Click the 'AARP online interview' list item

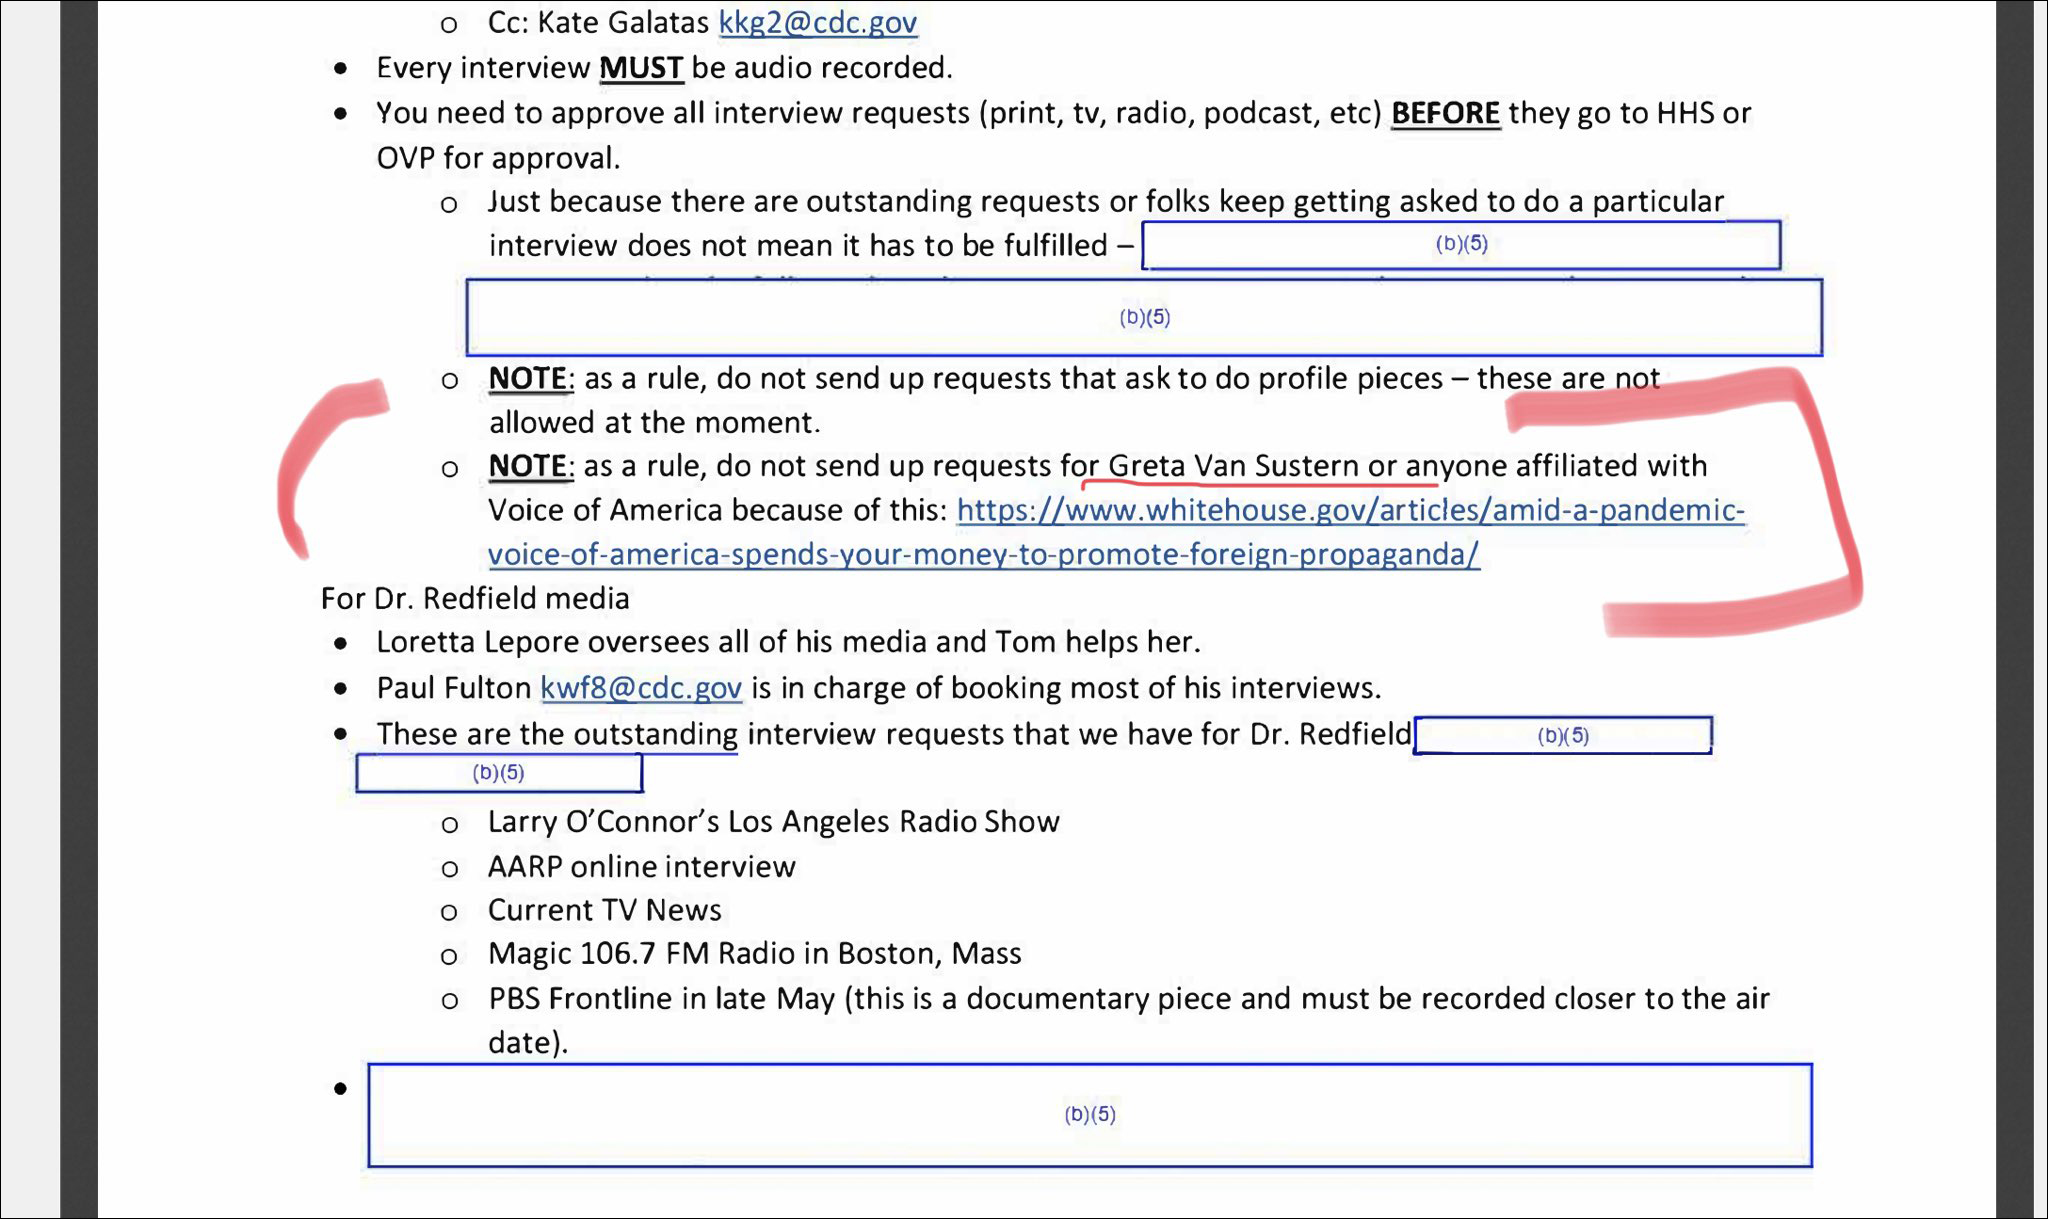click(x=641, y=867)
